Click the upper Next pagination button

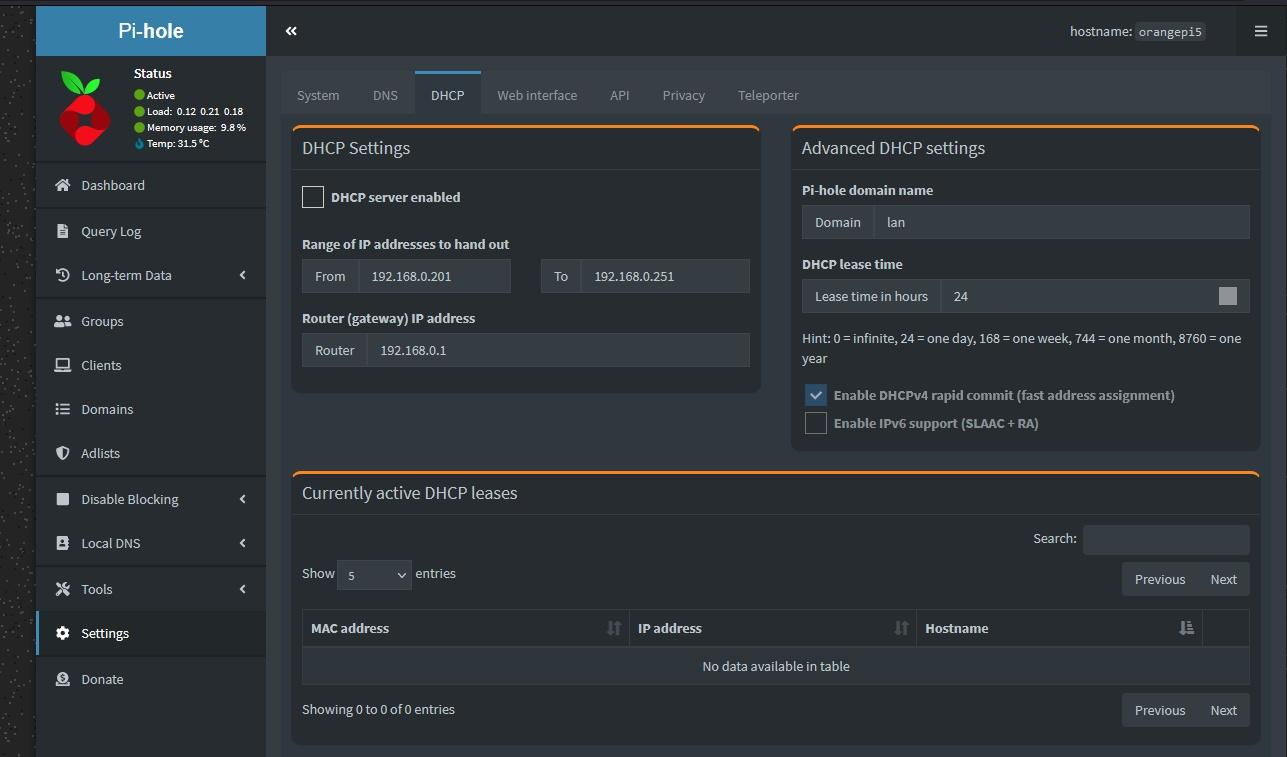(1224, 579)
